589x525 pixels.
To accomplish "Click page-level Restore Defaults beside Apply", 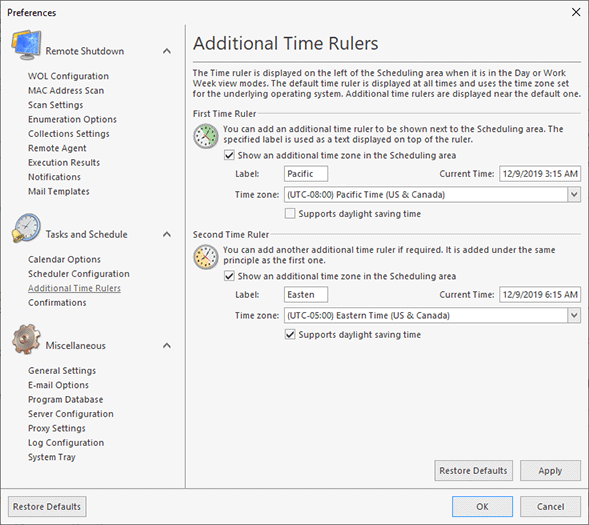I will click(473, 471).
